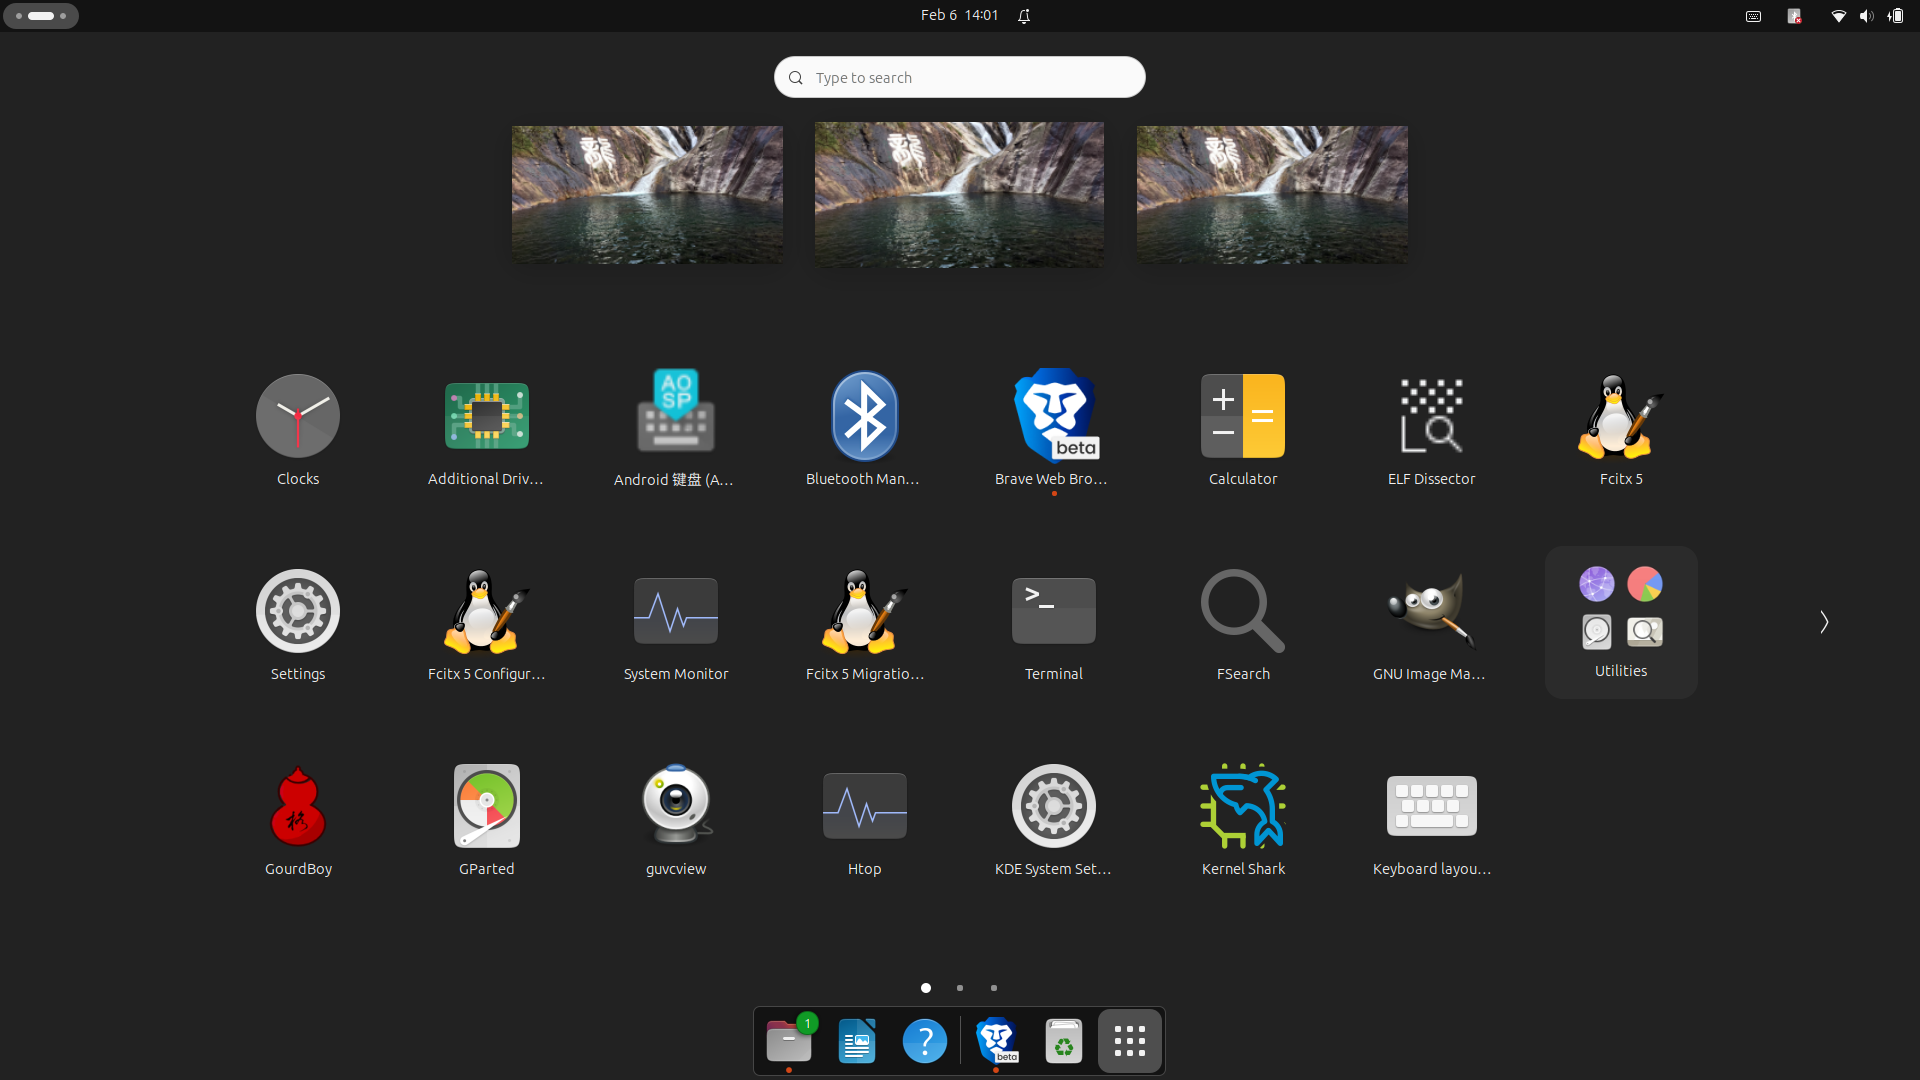Open Htop

tap(864, 820)
